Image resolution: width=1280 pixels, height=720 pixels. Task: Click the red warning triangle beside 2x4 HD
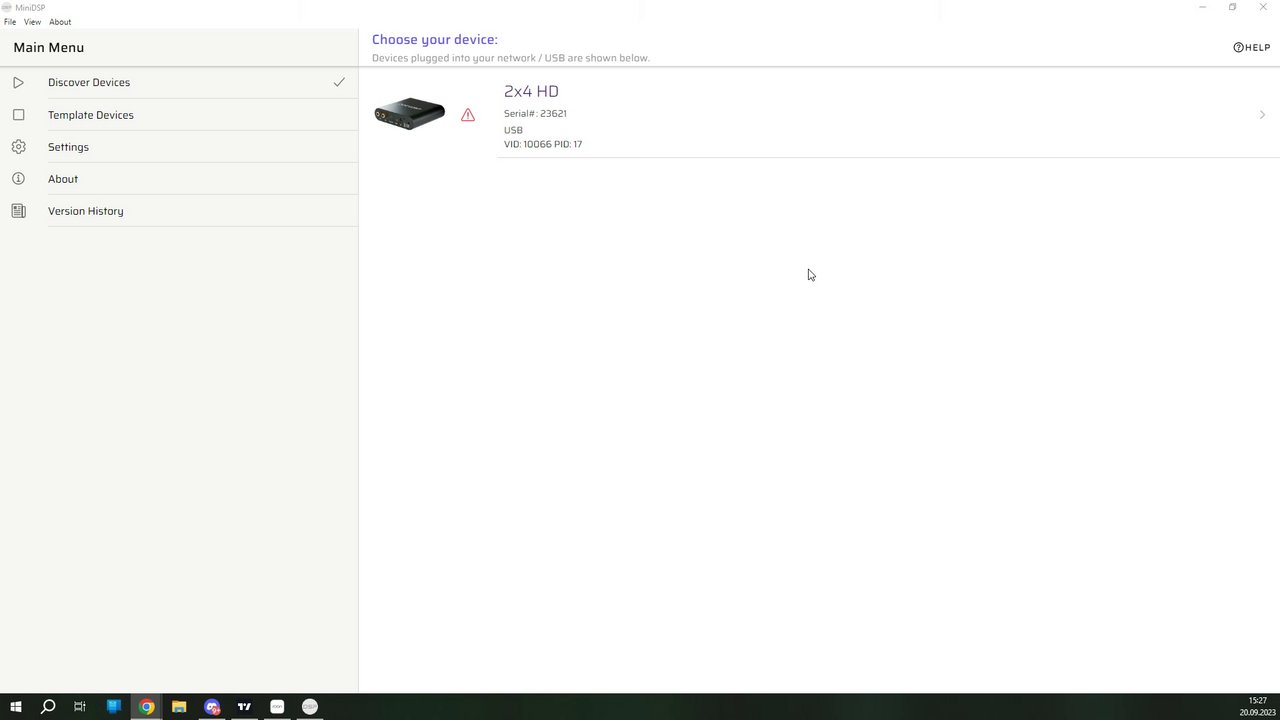pyautogui.click(x=468, y=115)
